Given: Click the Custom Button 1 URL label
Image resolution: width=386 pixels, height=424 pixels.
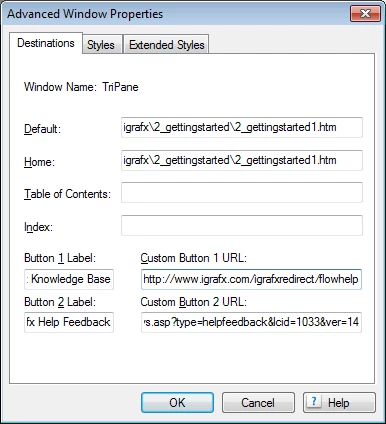Looking at the screenshot, I should pyautogui.click(x=193, y=258).
